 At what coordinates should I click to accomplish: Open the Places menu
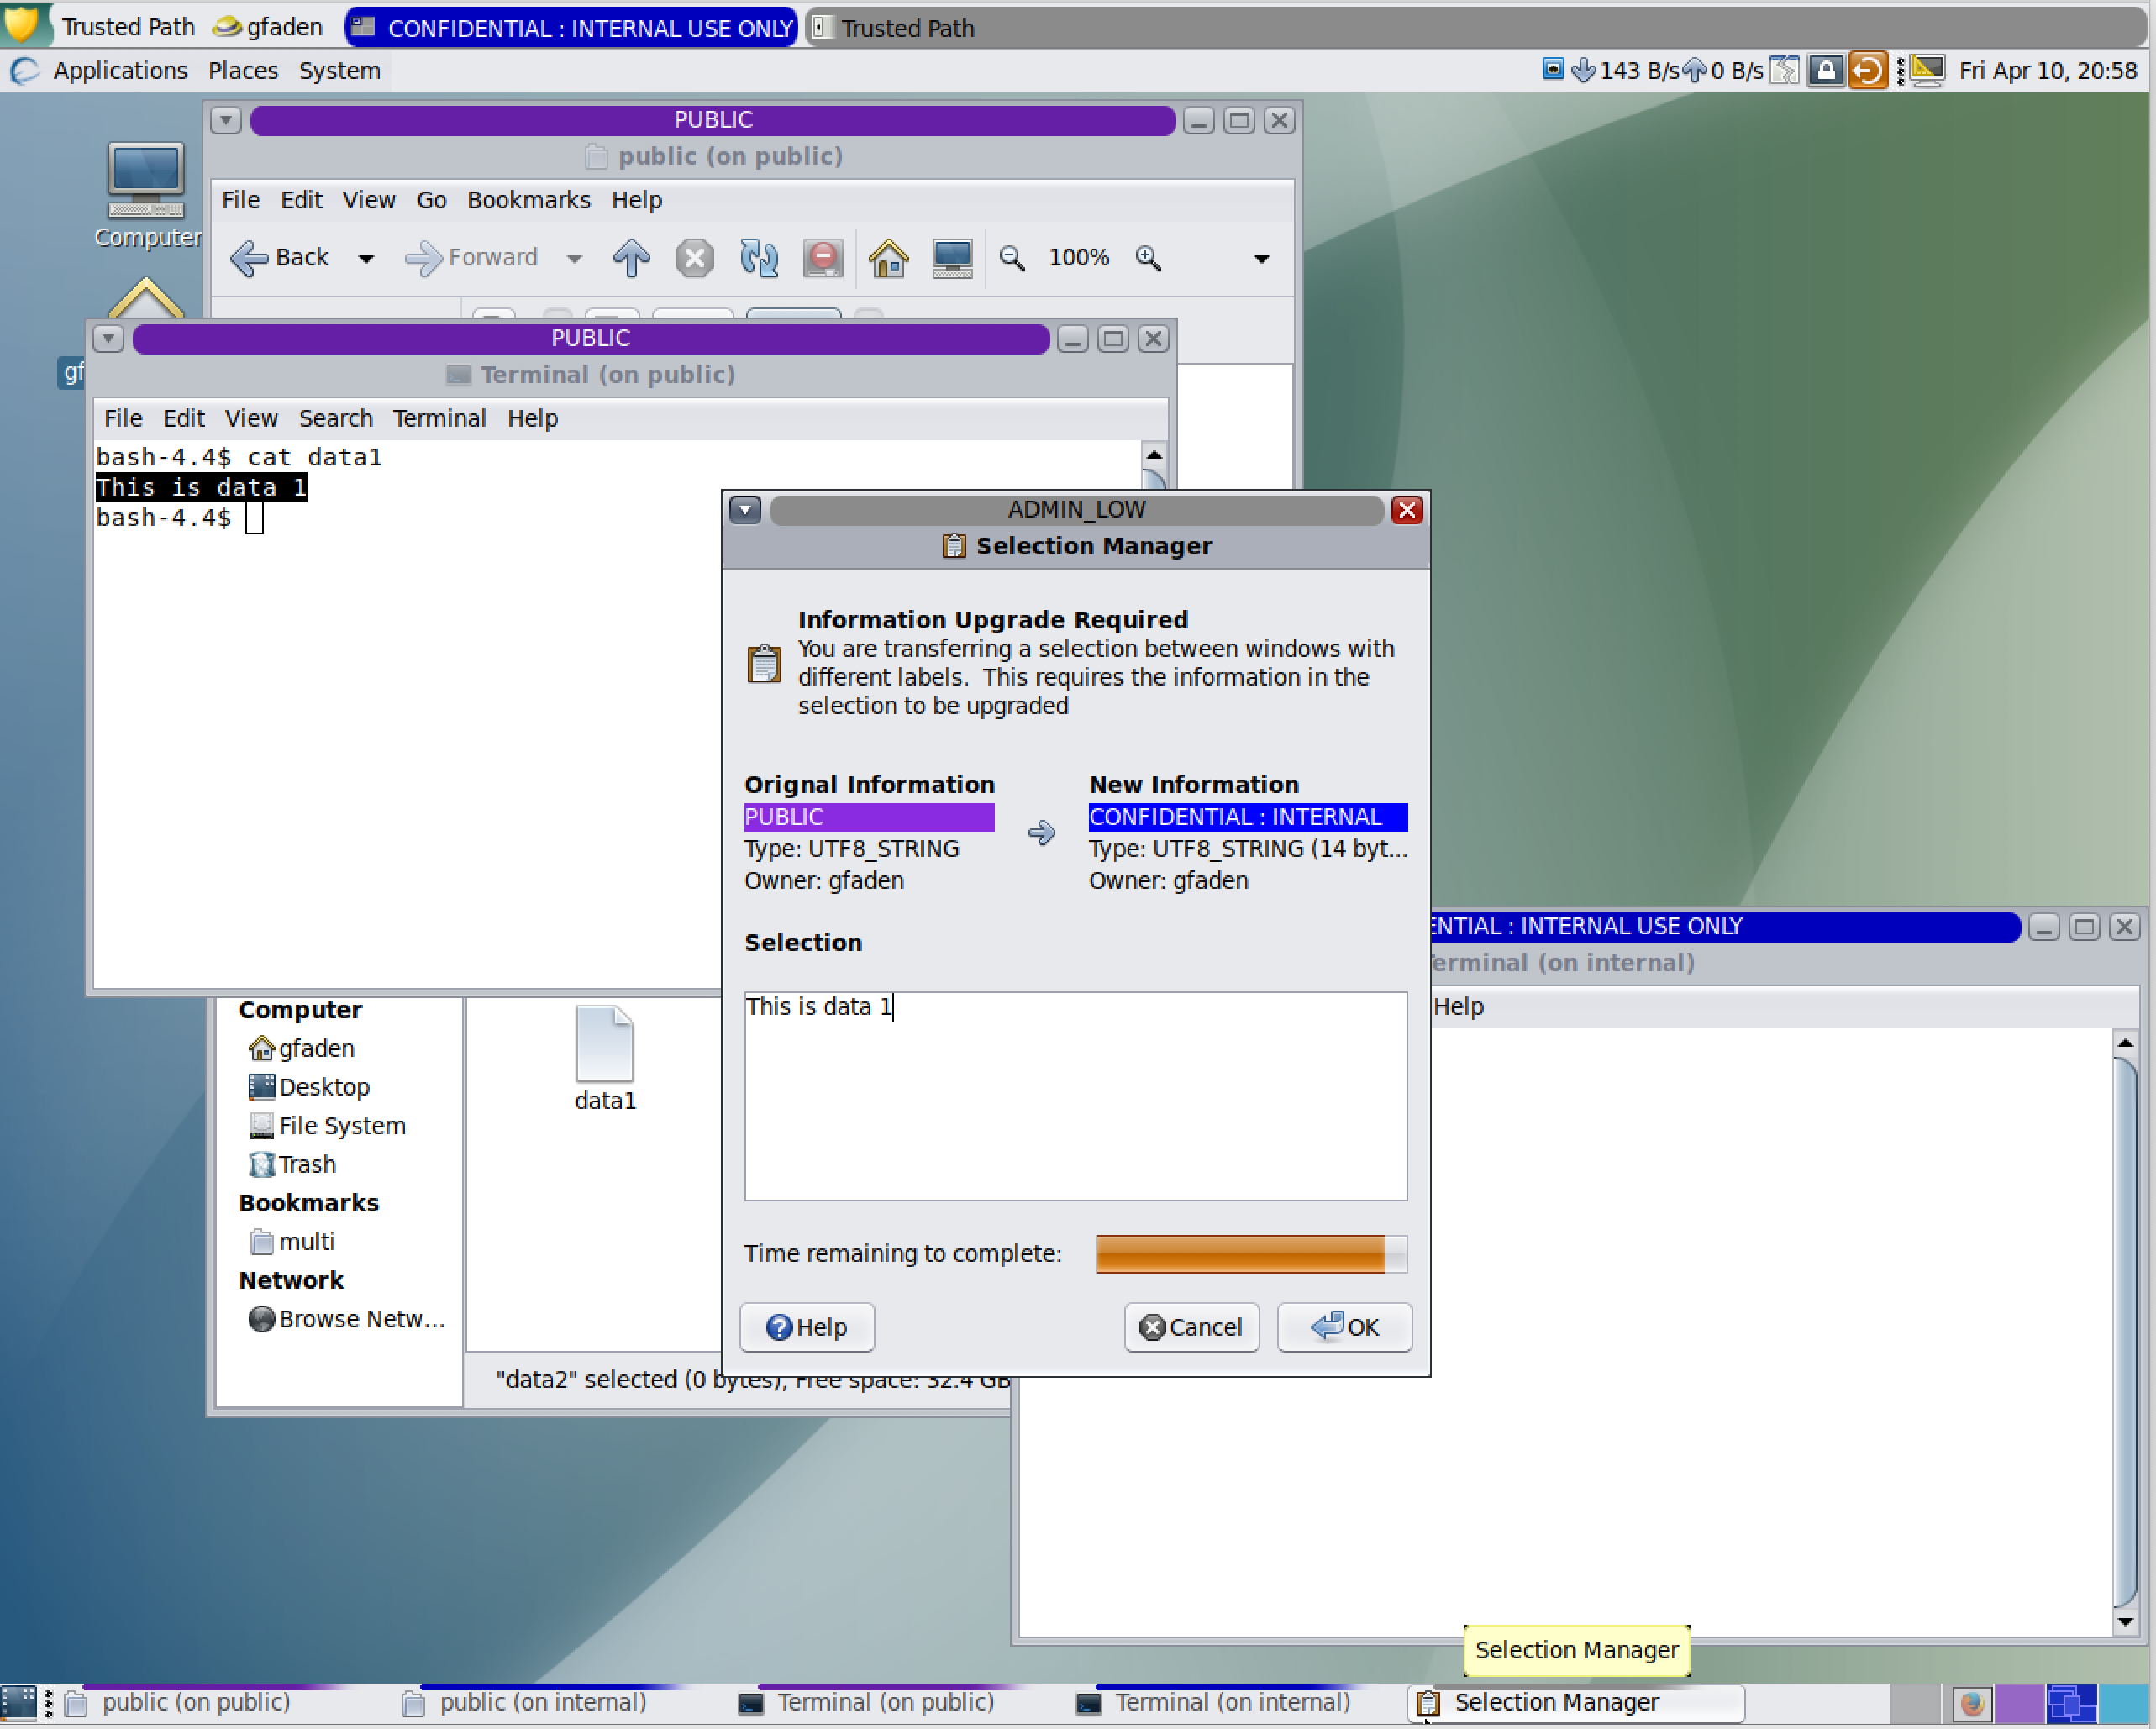point(243,71)
